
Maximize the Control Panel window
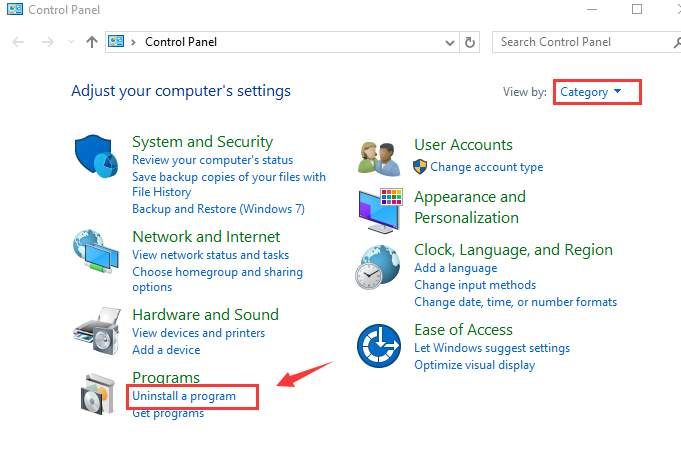[637, 10]
